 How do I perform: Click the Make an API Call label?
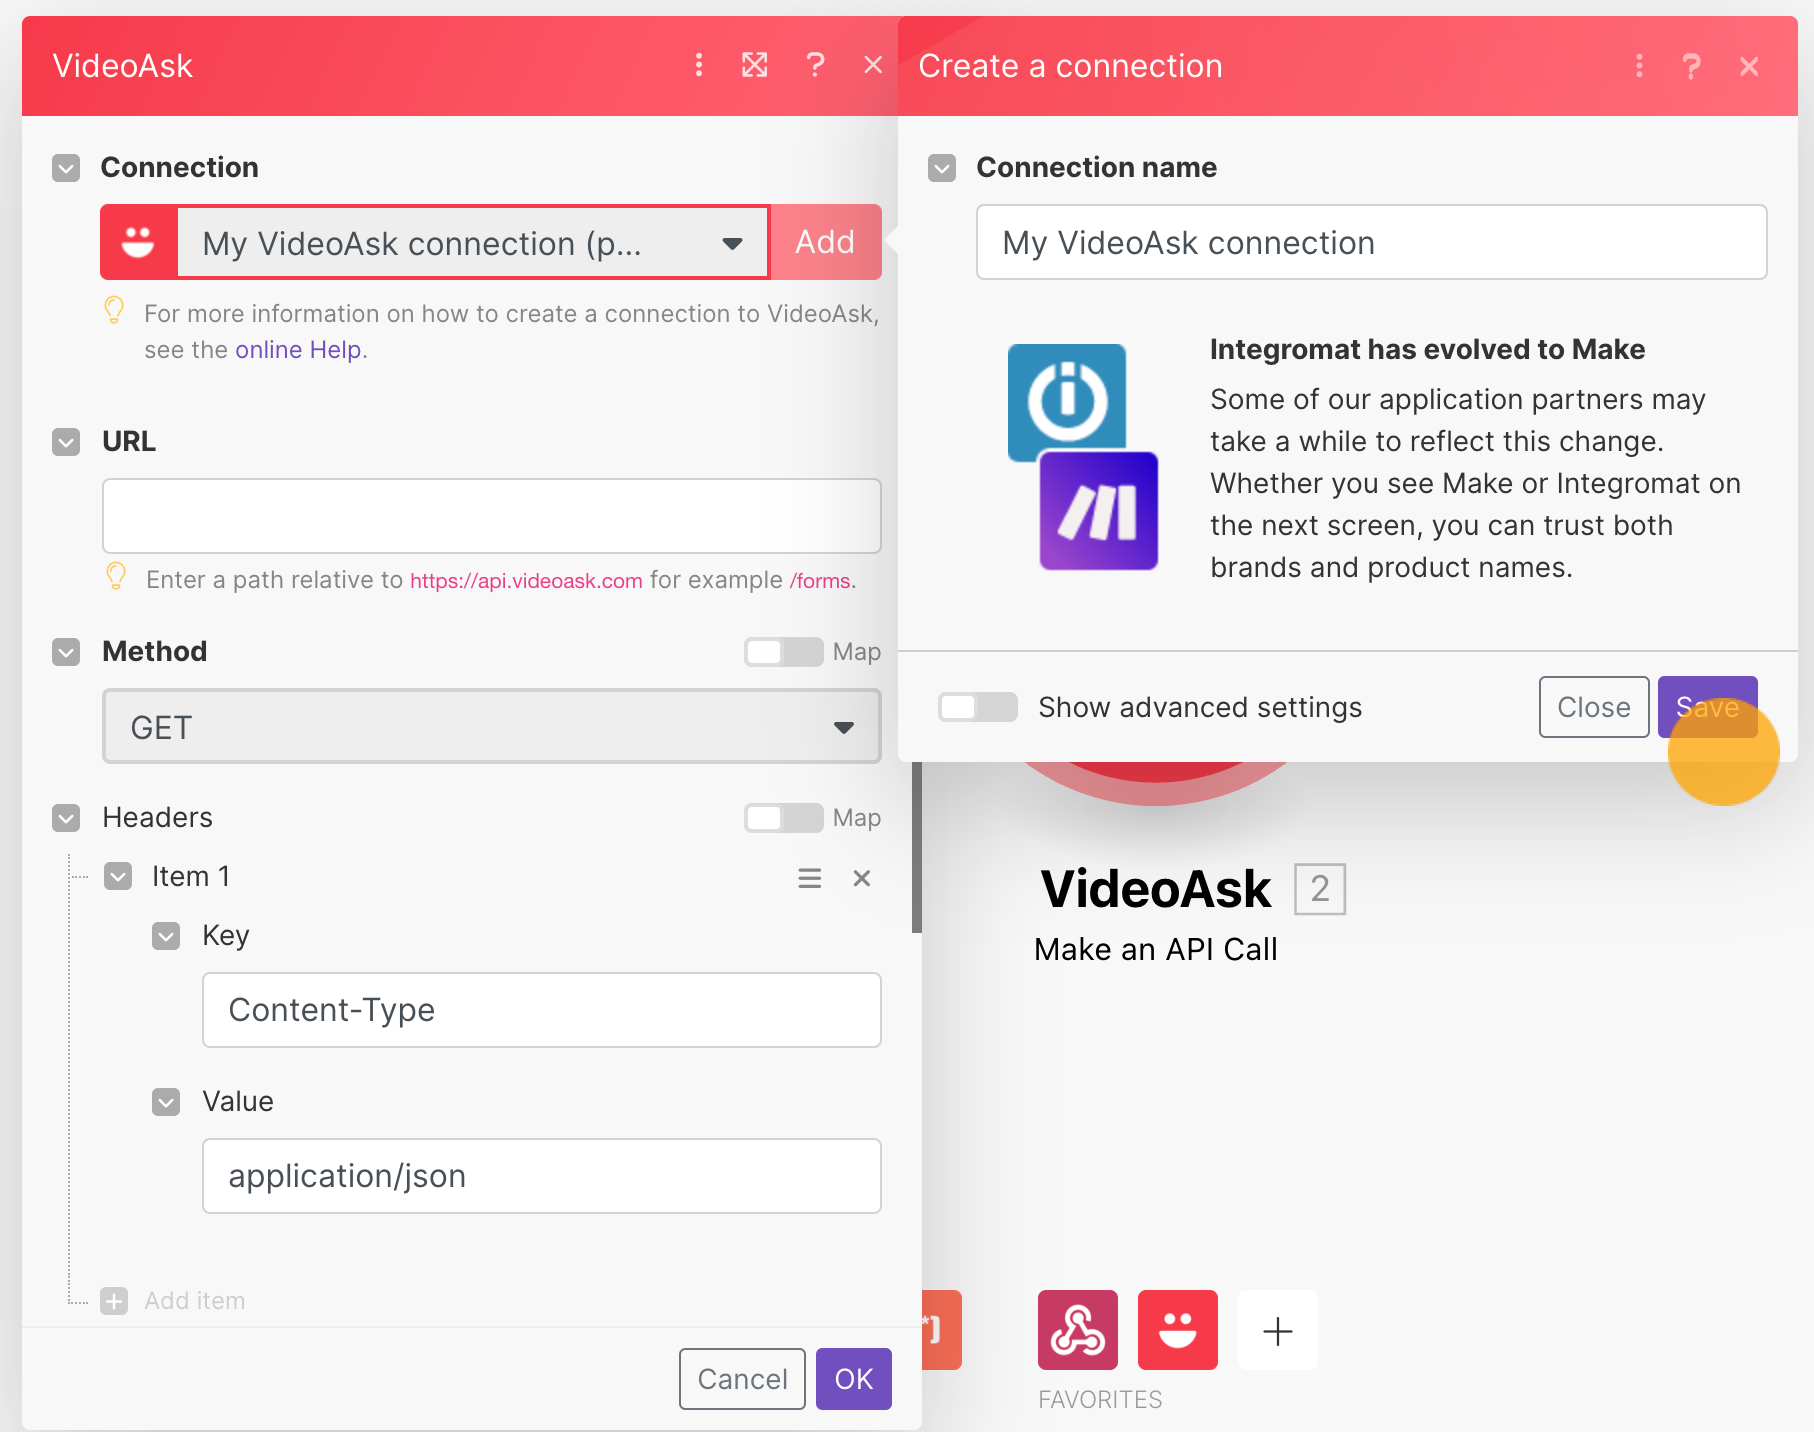tap(1156, 949)
